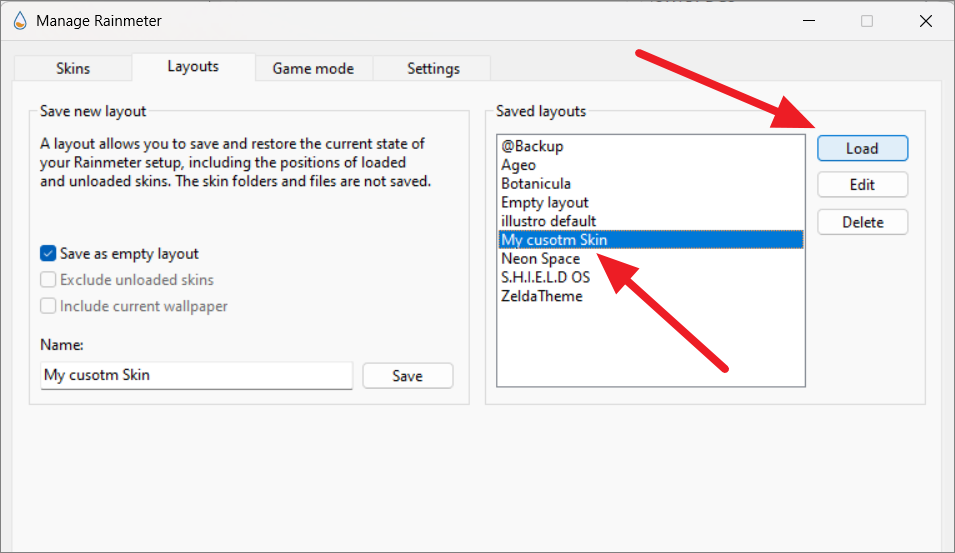The width and height of the screenshot is (955, 553).
Task: Load the selected layout
Action: coord(862,148)
